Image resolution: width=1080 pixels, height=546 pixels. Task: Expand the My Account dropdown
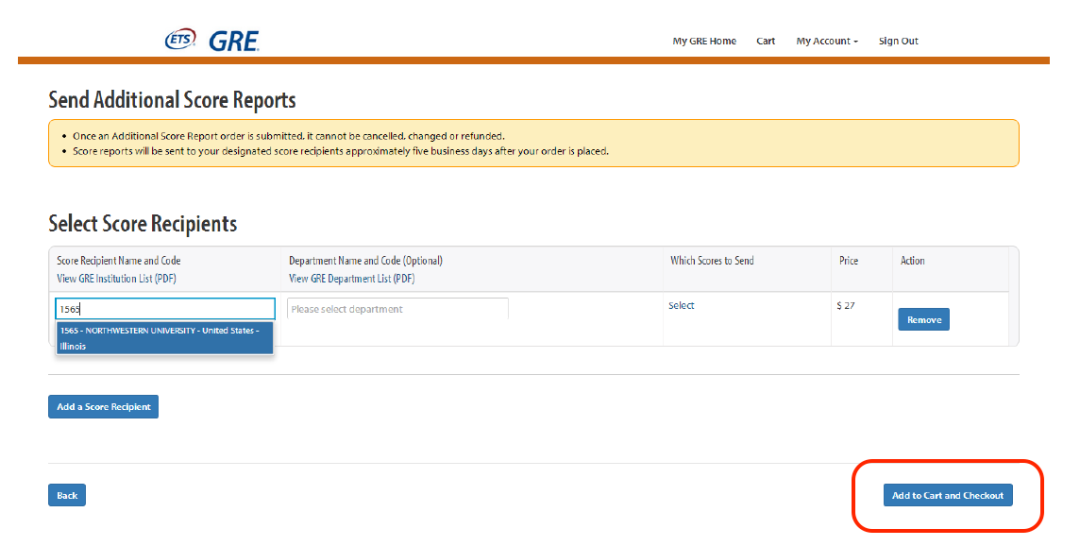pyautogui.click(x=827, y=41)
